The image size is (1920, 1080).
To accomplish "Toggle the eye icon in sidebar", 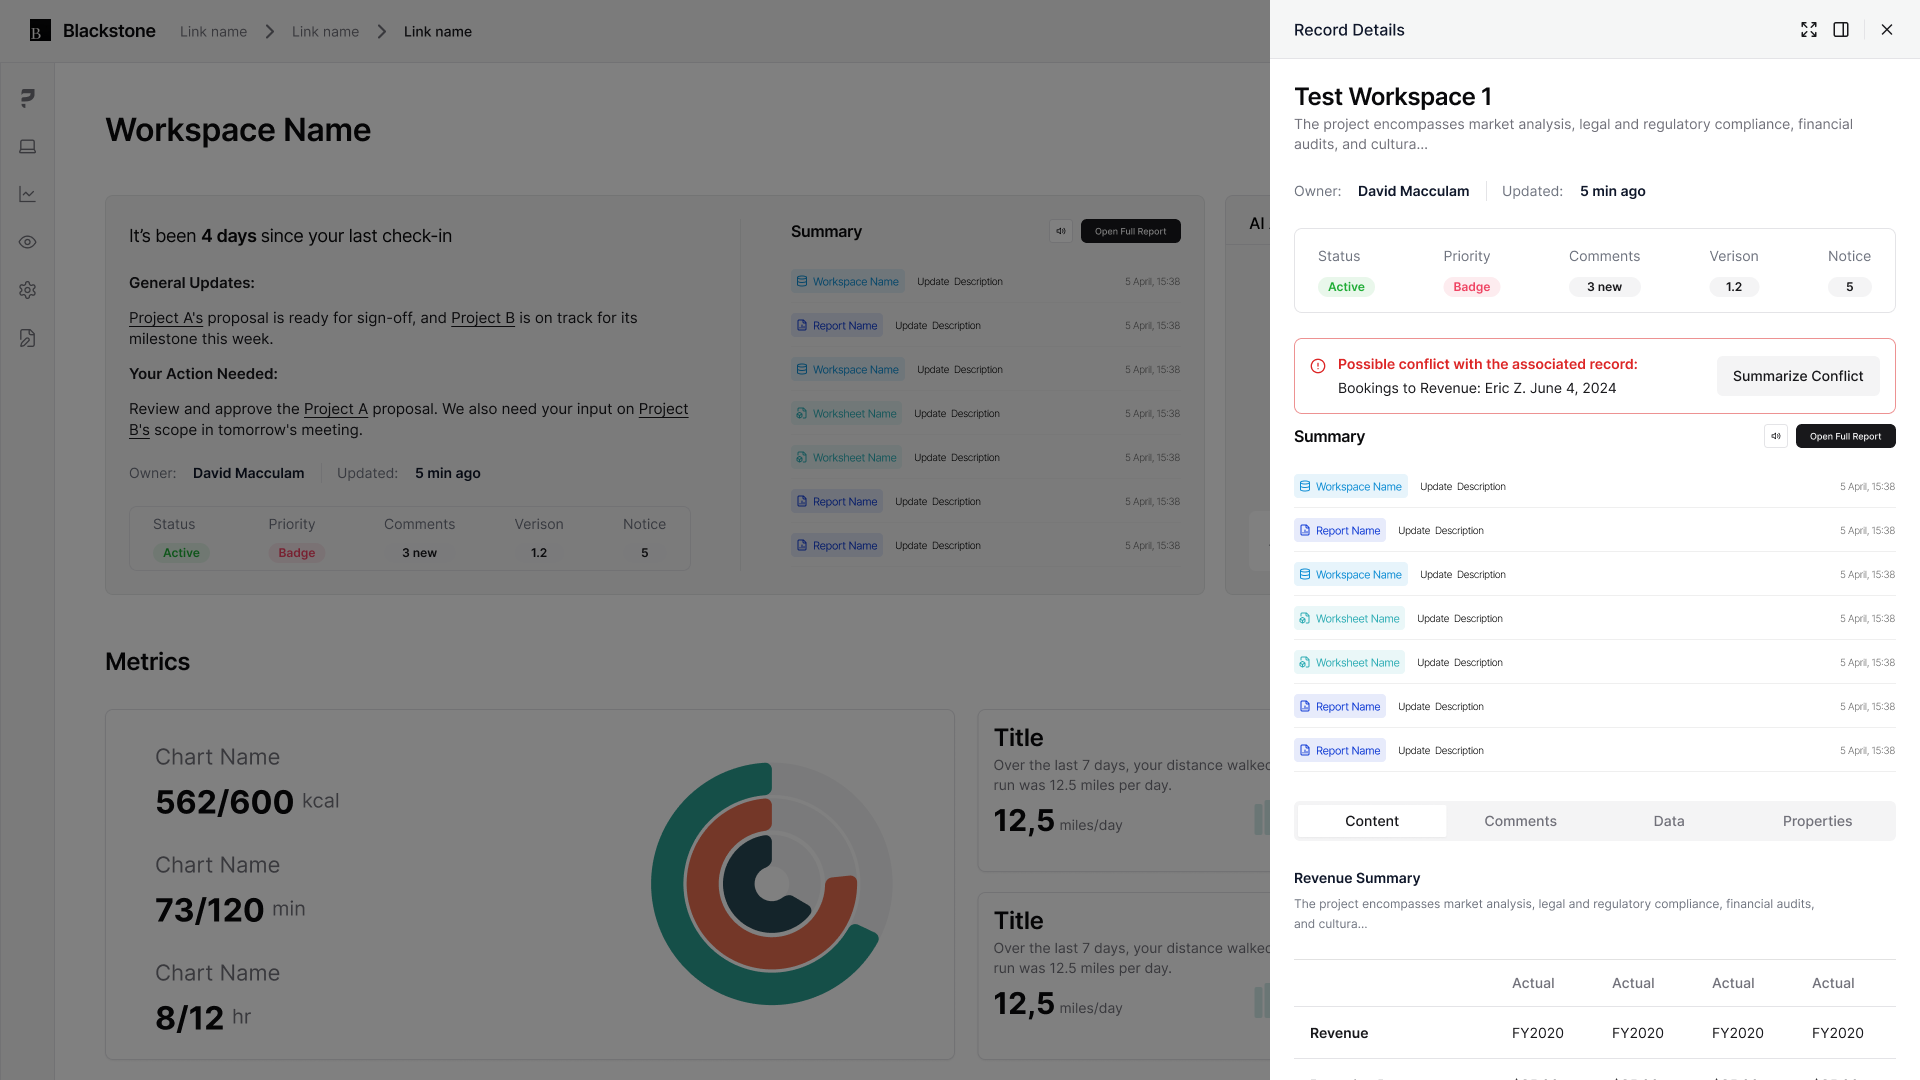I will pos(28,242).
